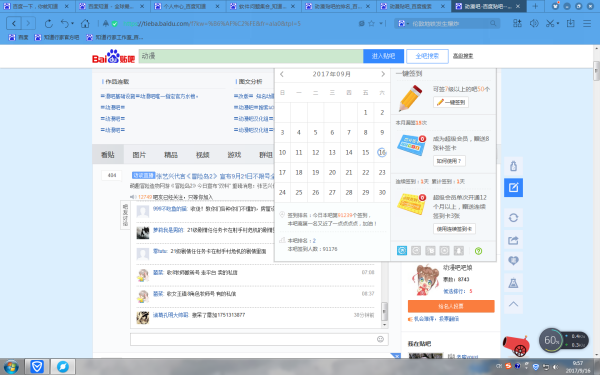Click the scissors screenshot tool icon

point(549,23)
